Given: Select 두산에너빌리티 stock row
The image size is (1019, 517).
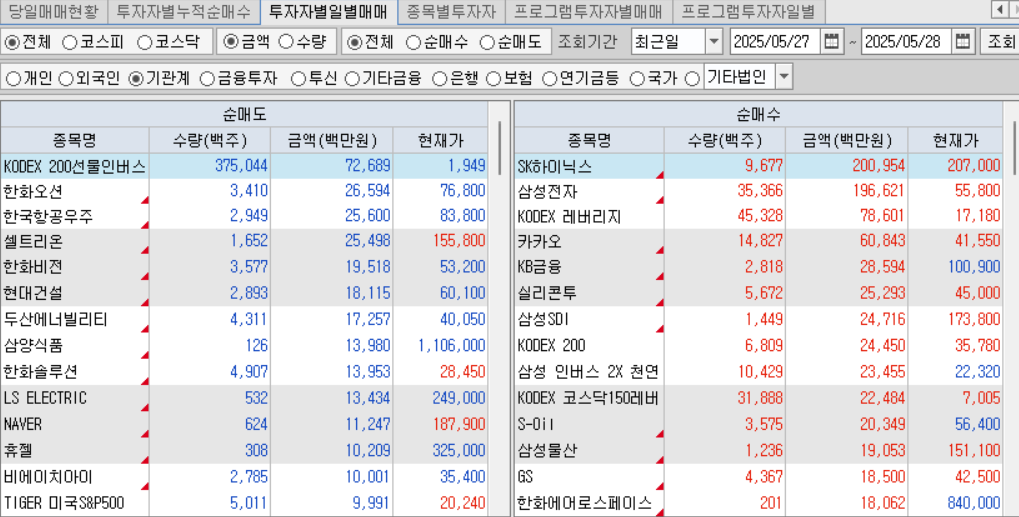Looking at the screenshot, I should click(x=244, y=320).
